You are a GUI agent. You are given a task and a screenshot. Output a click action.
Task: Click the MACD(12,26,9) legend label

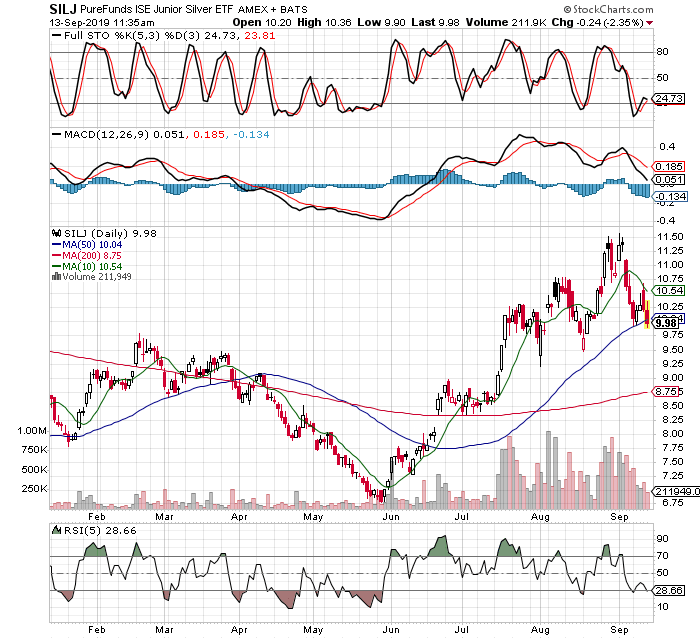(x=106, y=134)
